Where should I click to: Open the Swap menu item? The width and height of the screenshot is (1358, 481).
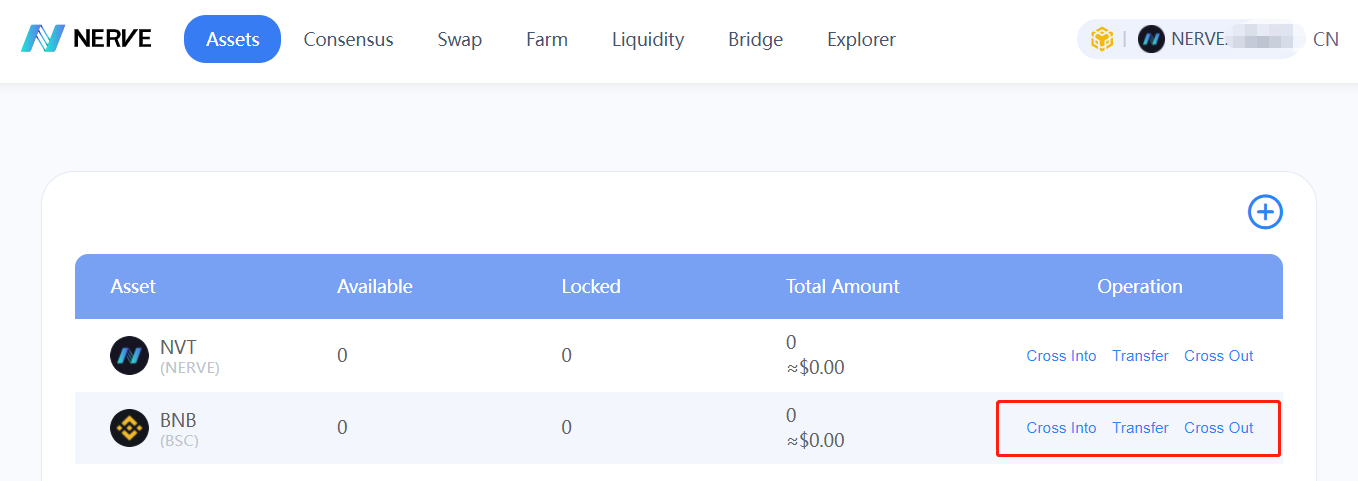coord(459,40)
